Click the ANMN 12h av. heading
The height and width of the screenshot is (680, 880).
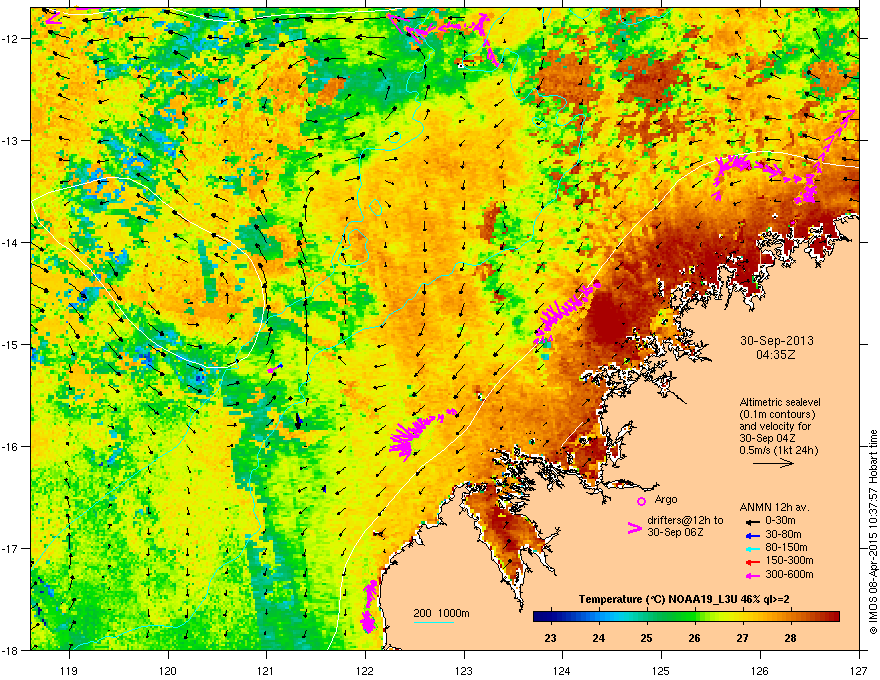[x=774, y=507]
